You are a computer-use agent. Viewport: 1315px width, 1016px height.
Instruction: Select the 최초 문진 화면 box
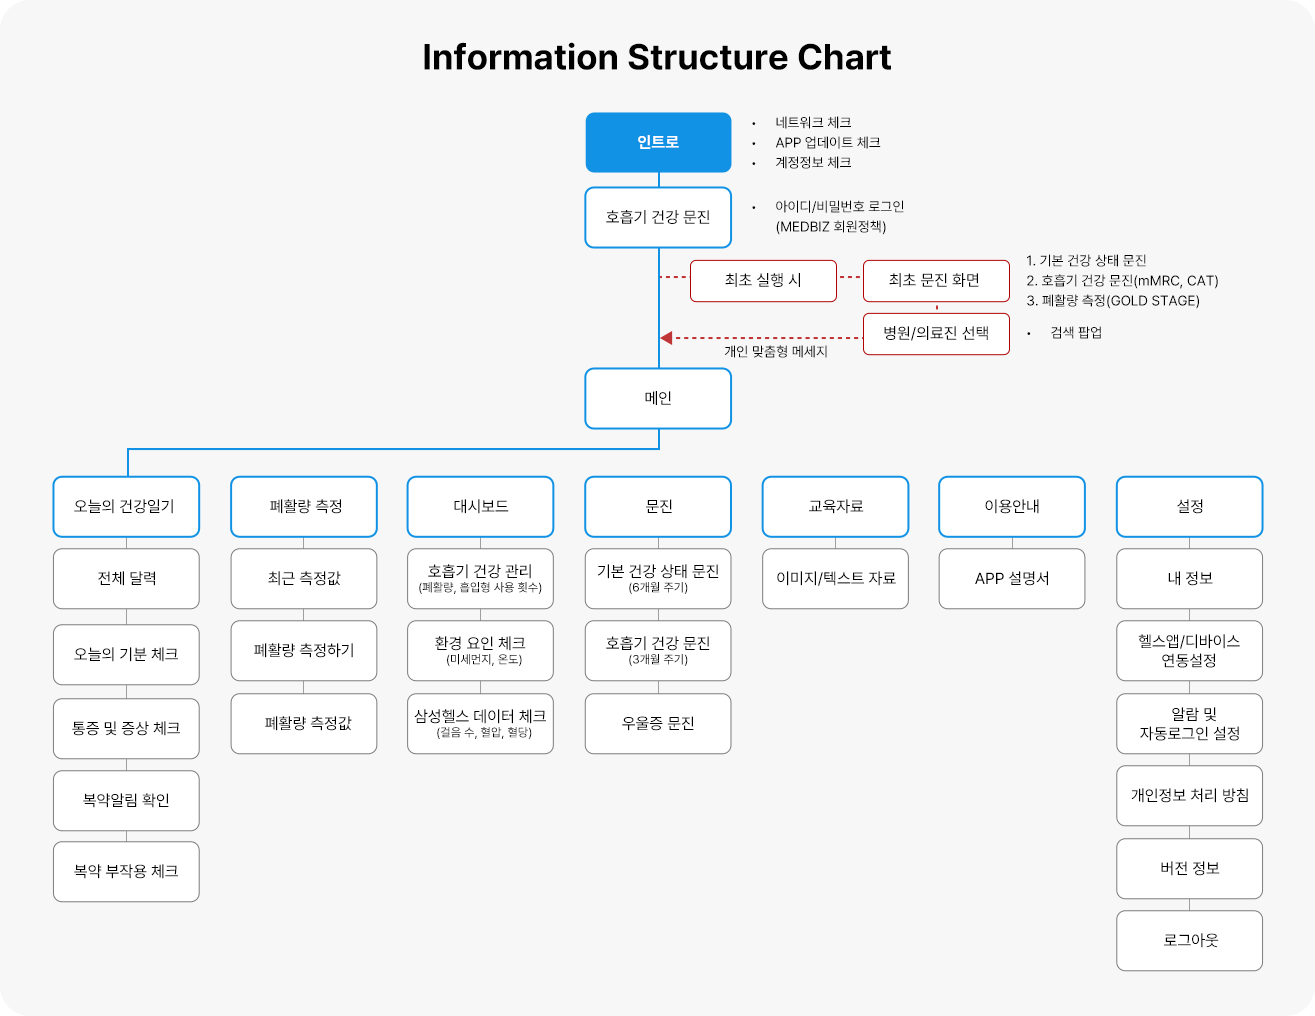(x=935, y=280)
